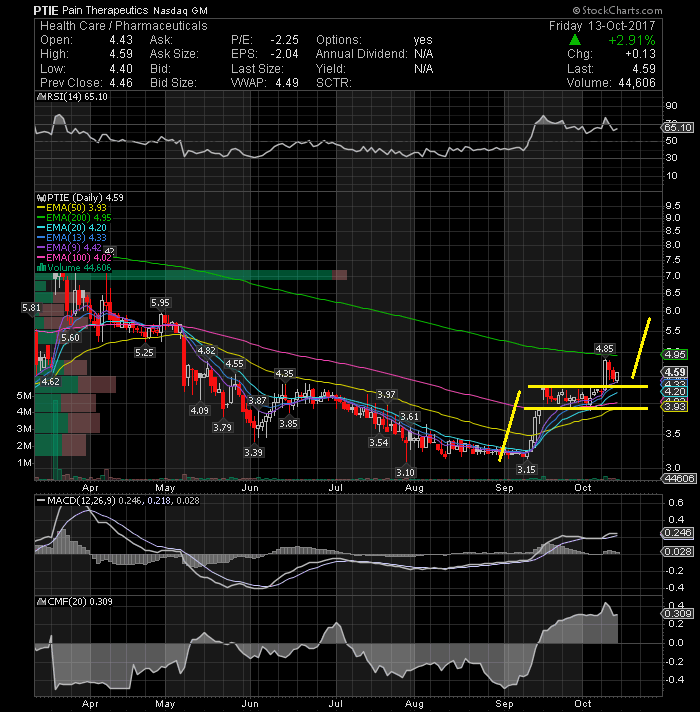Click the 0.309 CMF value tag on right

[678, 613]
